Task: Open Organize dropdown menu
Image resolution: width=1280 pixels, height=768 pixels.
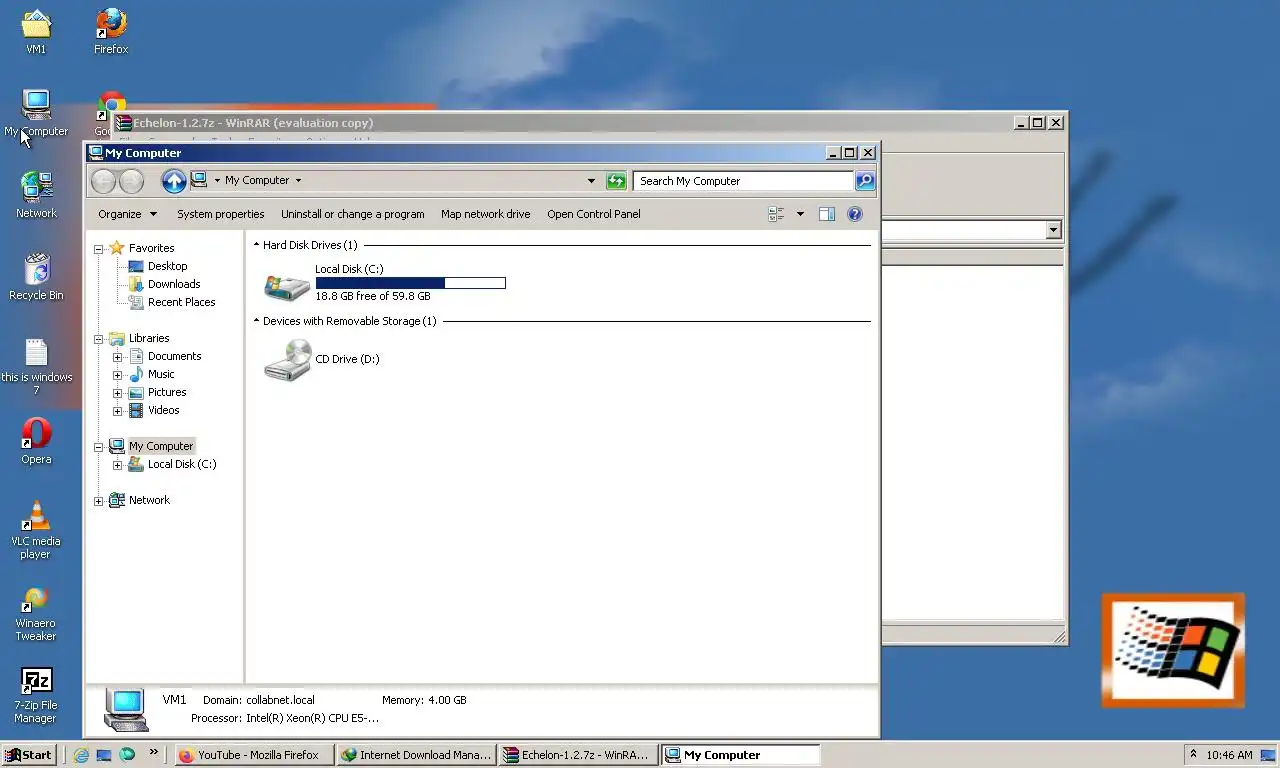Action: (127, 214)
